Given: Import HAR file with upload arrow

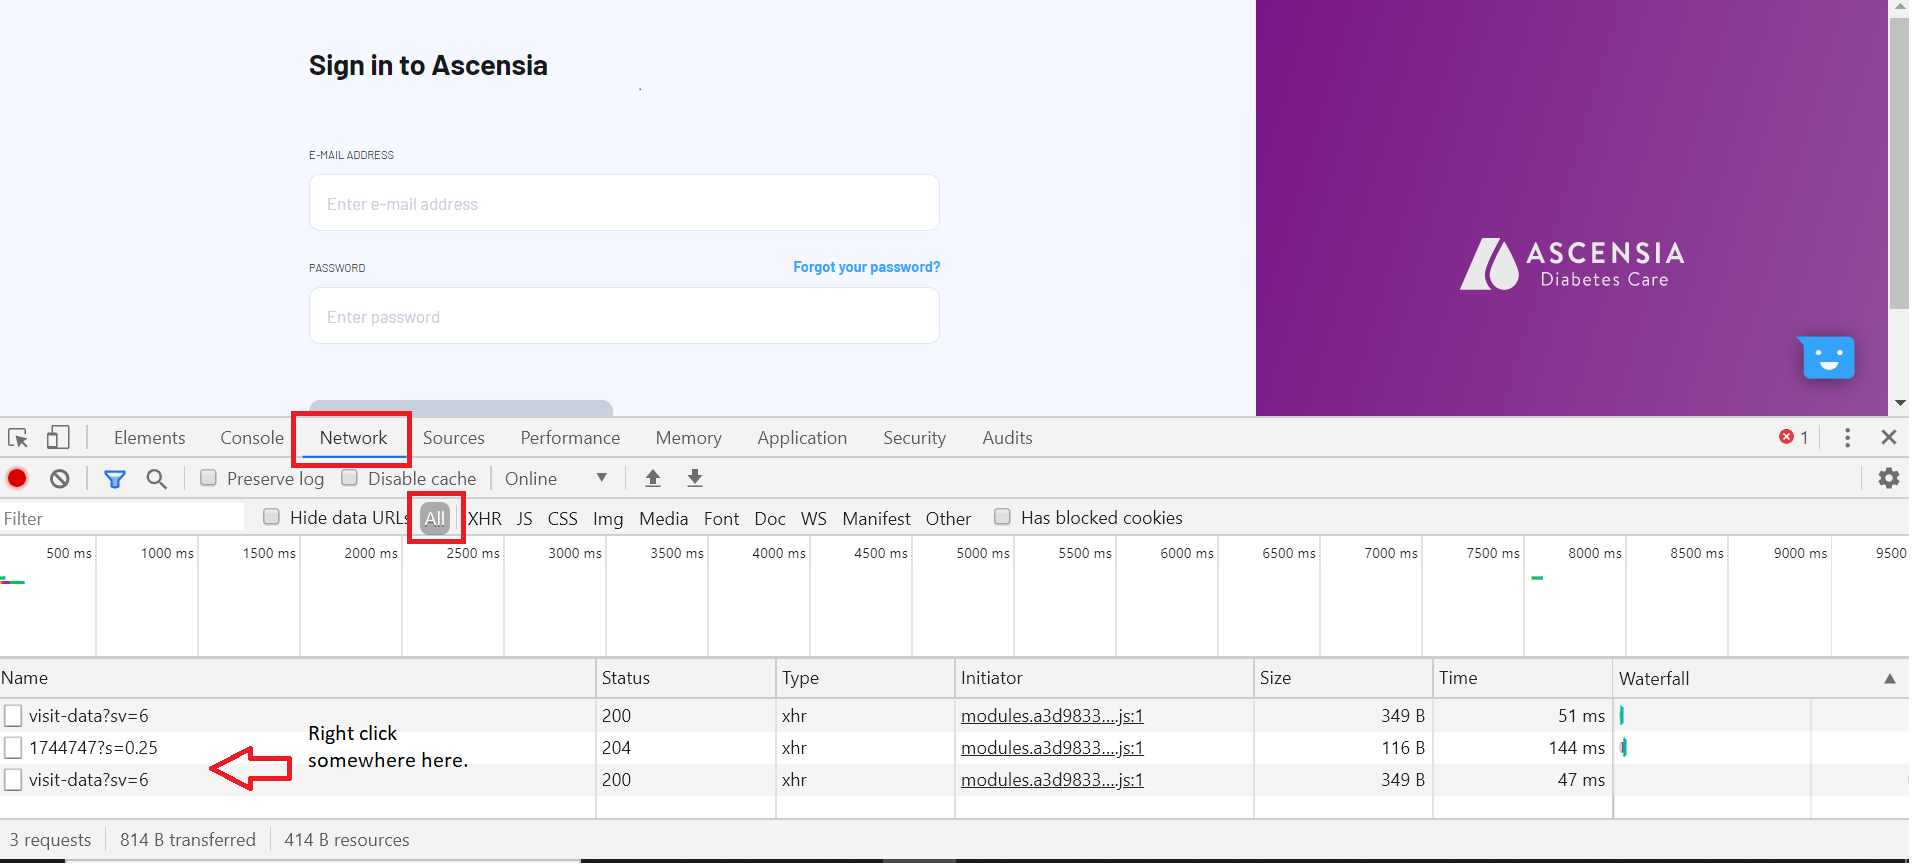Looking at the screenshot, I should click(x=653, y=479).
